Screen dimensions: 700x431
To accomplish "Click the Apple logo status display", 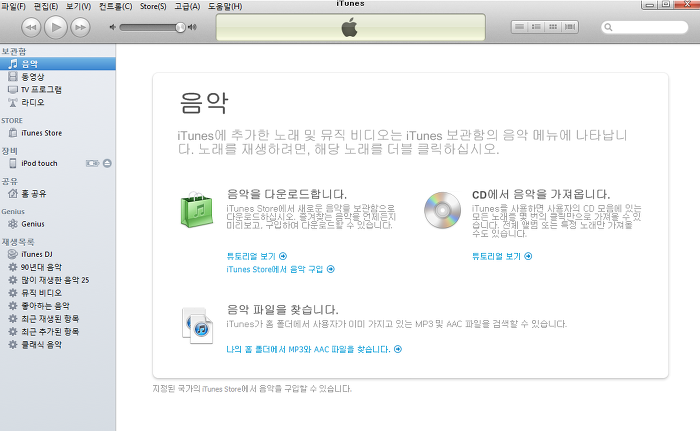I will (351, 27).
